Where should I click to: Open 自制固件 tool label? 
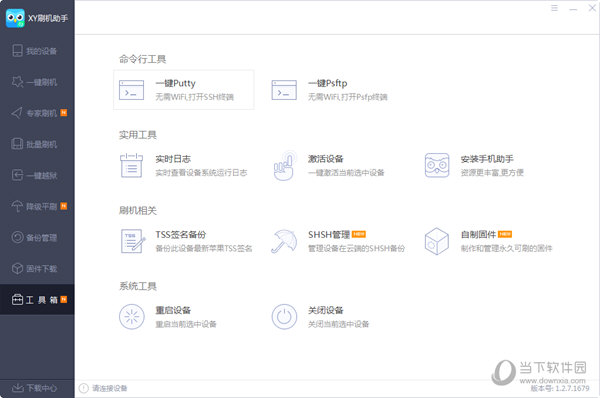478,235
